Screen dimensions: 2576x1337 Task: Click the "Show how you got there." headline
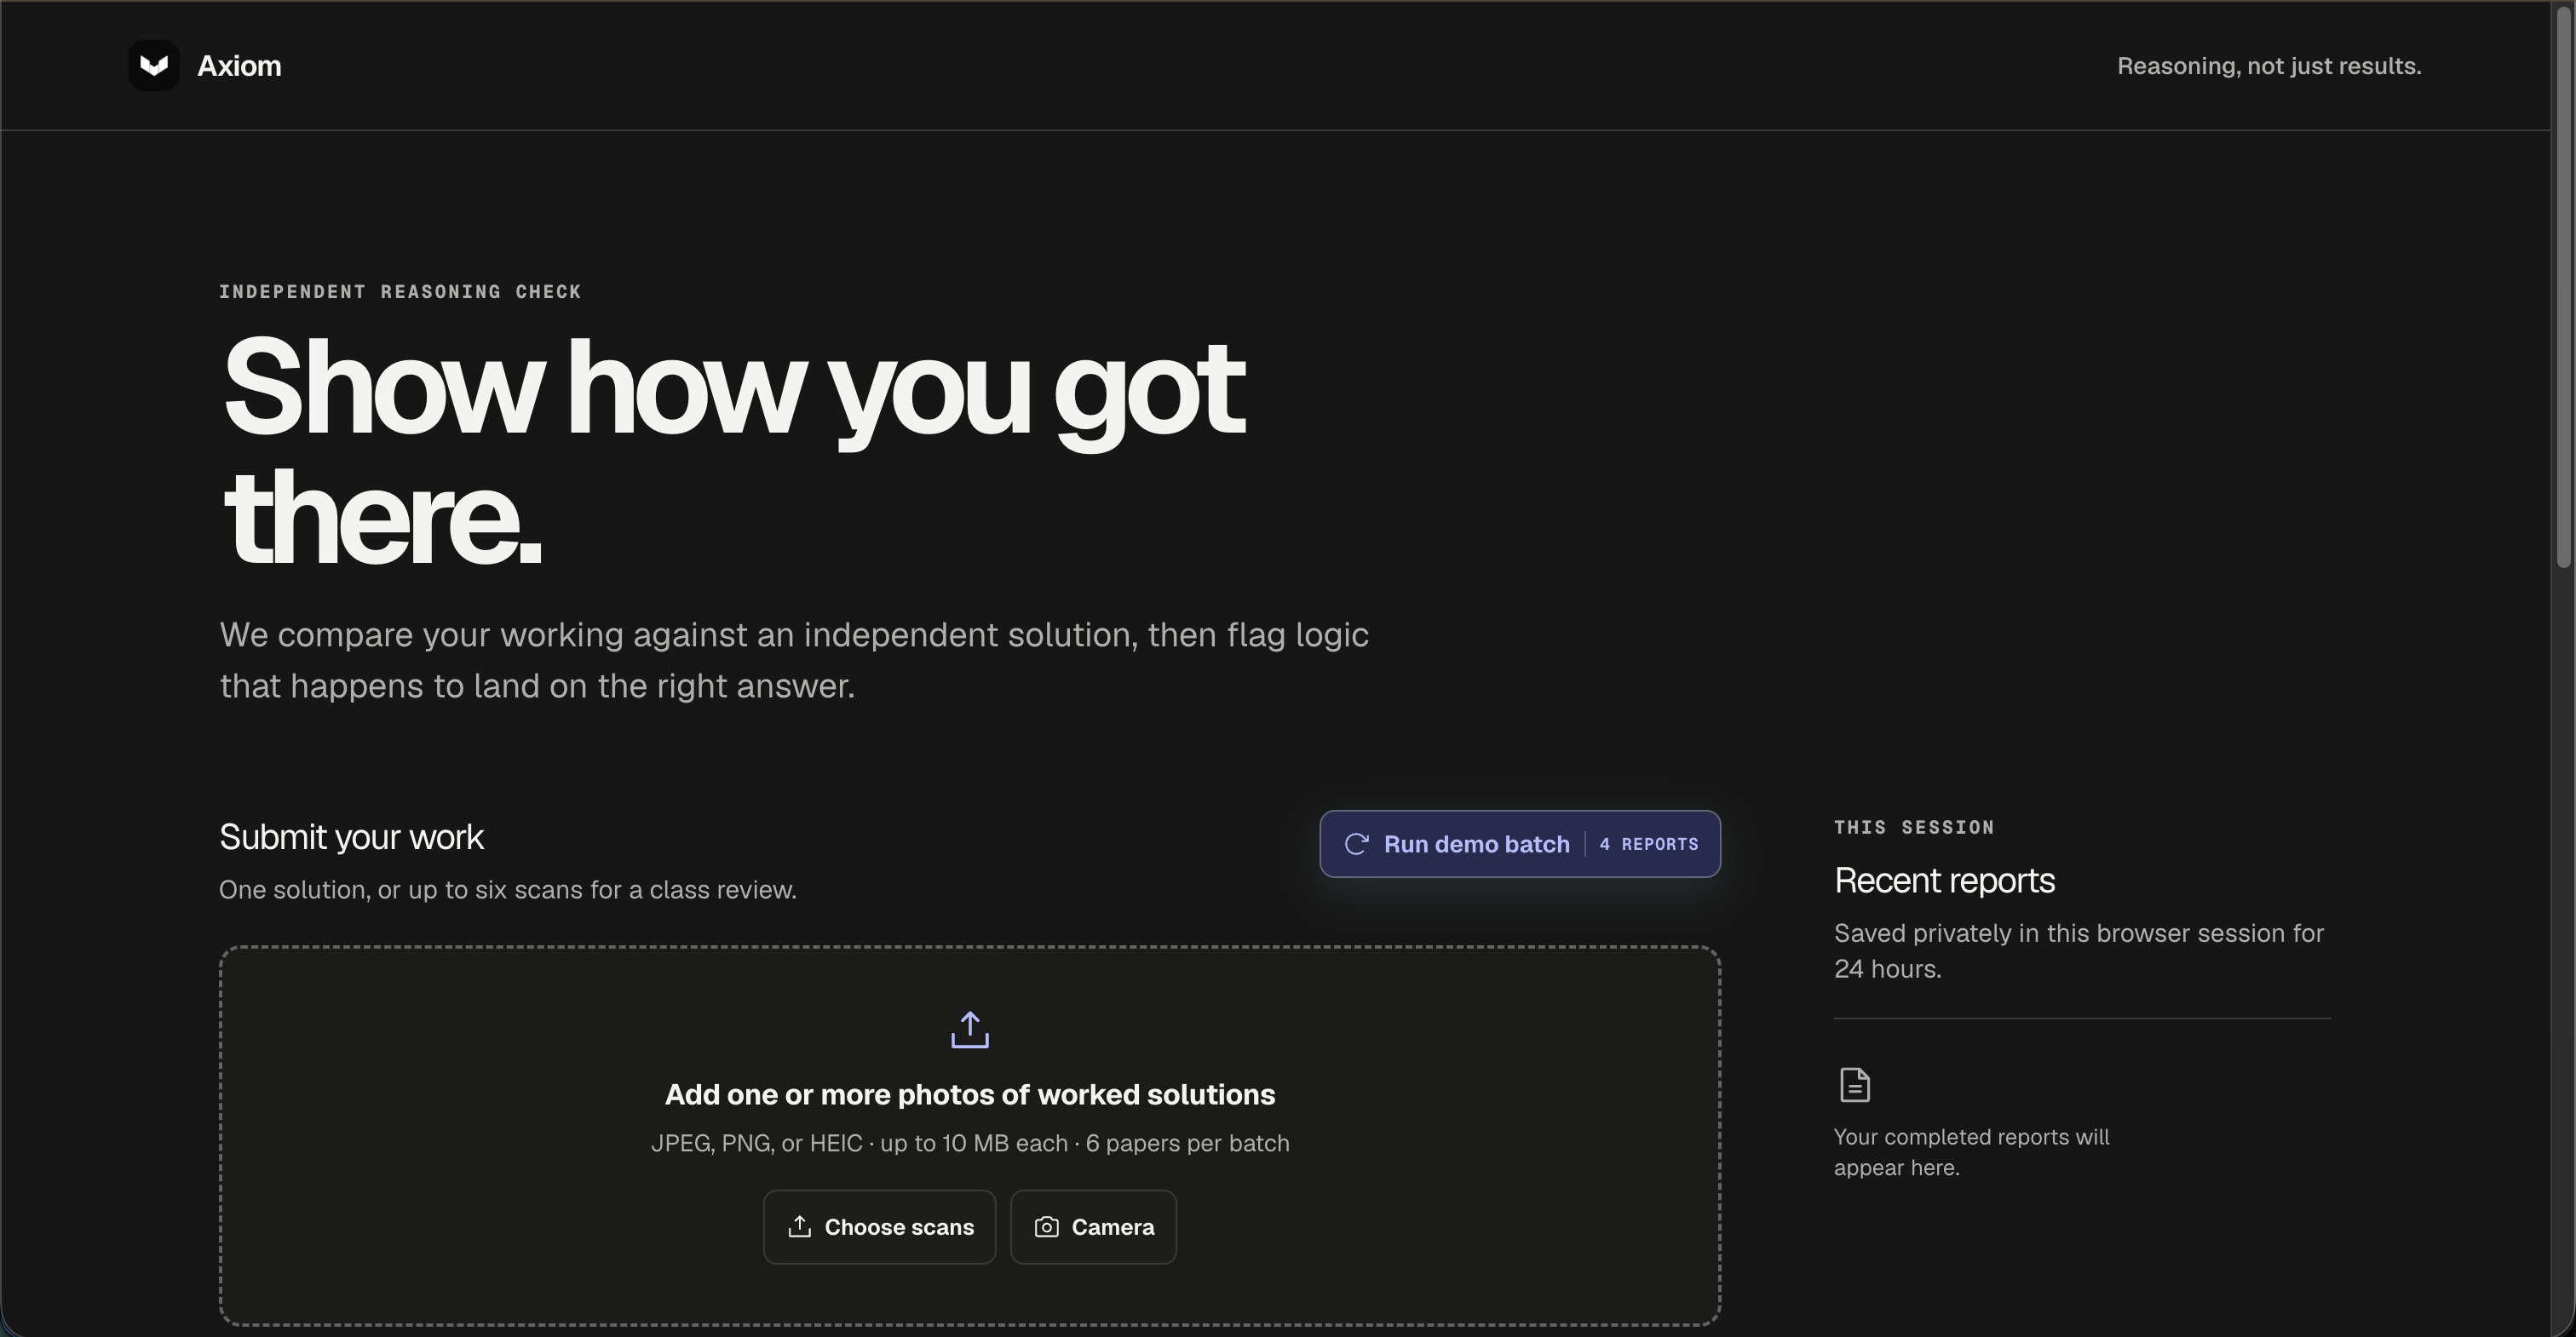click(x=733, y=451)
